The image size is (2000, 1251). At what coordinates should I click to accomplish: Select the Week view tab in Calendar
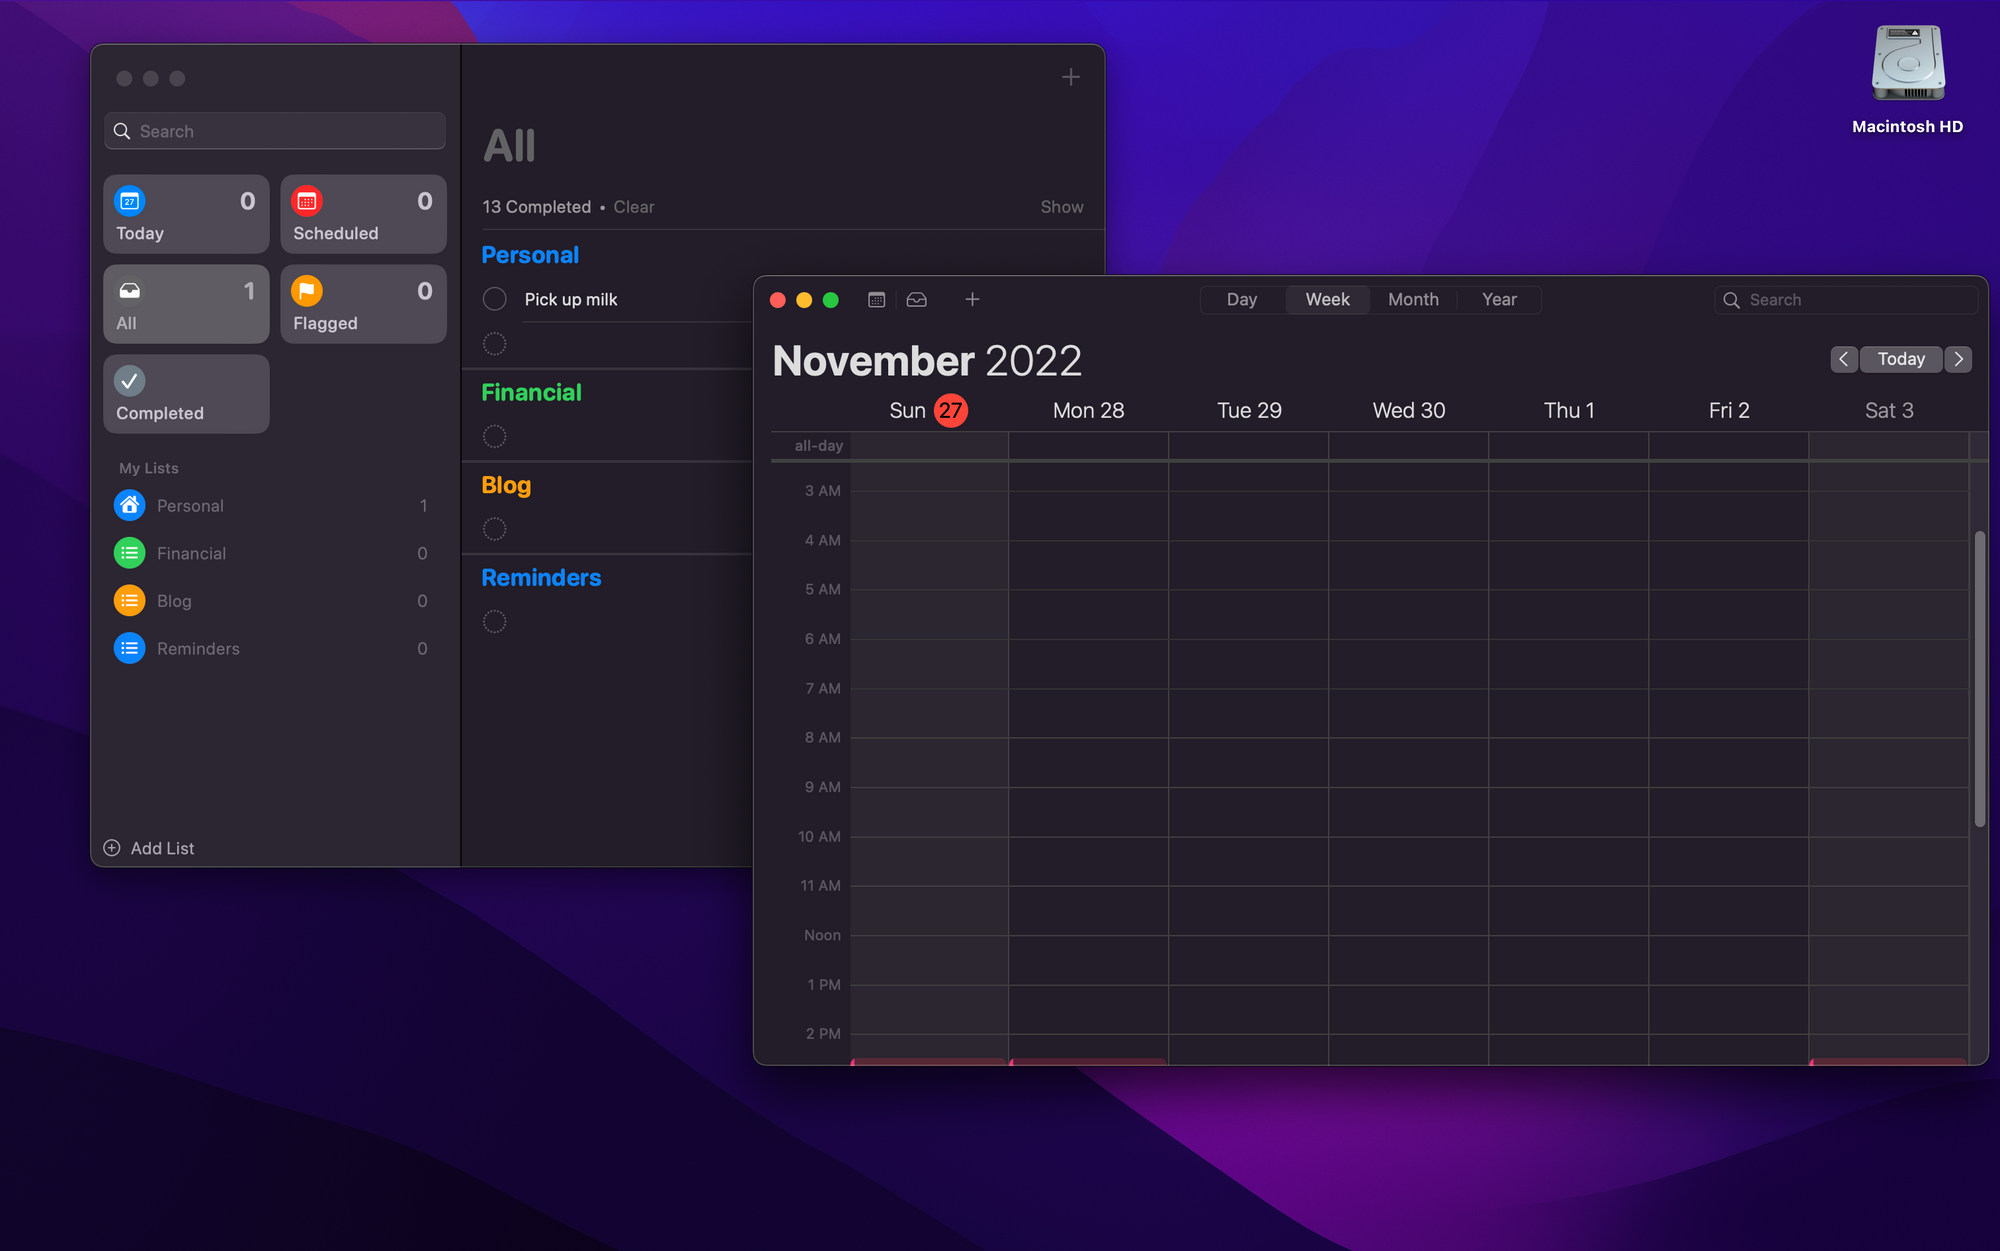point(1326,298)
